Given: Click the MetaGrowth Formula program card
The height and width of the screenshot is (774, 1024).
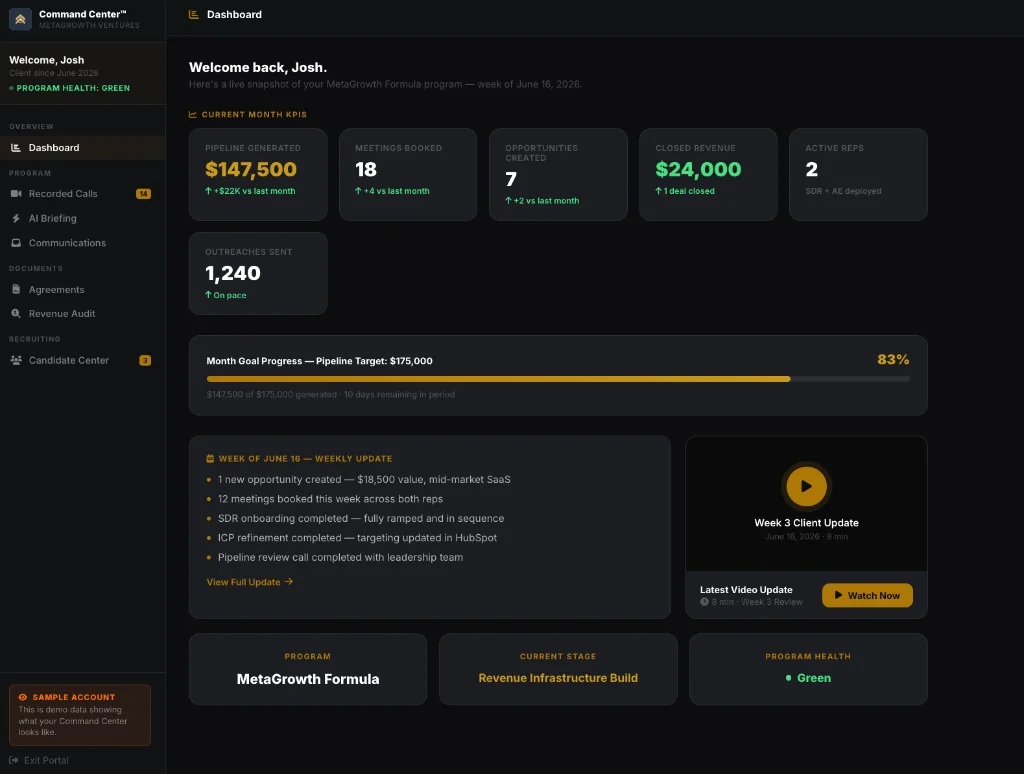Looking at the screenshot, I should [308, 669].
